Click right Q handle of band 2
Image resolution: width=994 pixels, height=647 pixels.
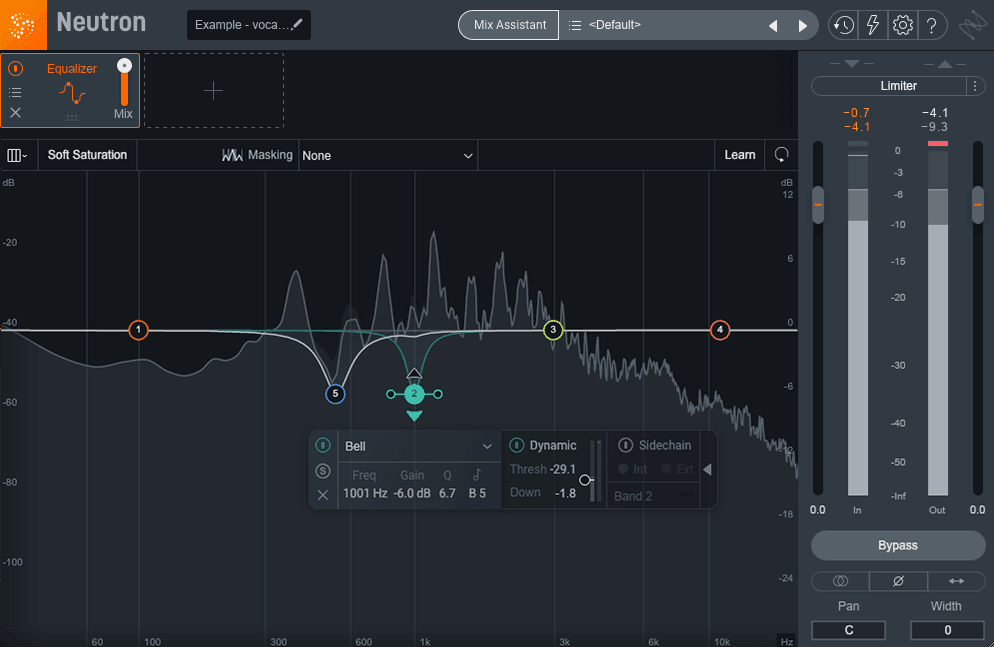(437, 394)
